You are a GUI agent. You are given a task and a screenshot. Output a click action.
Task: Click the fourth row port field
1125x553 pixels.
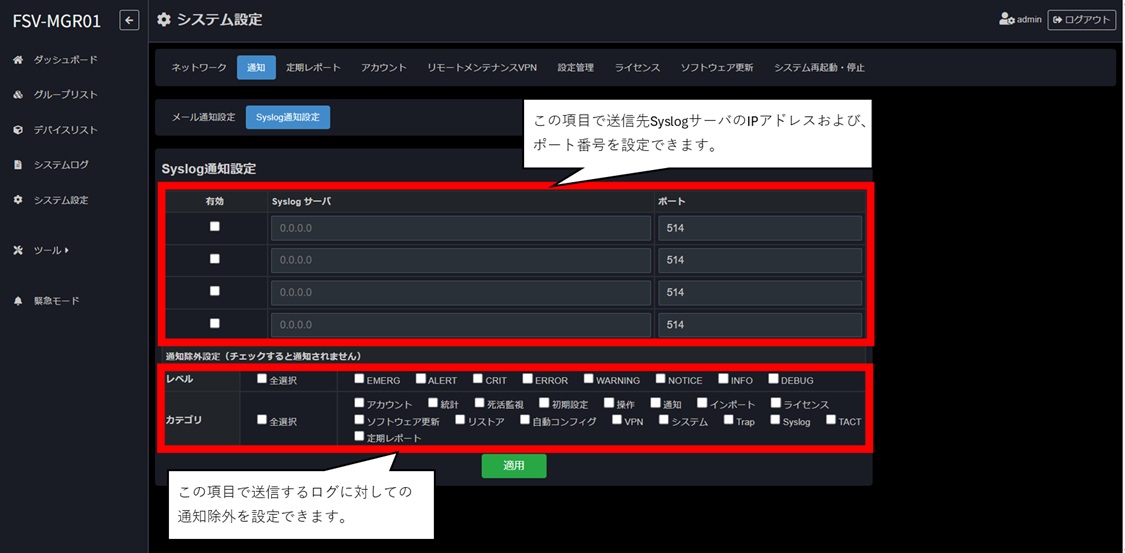760,325
